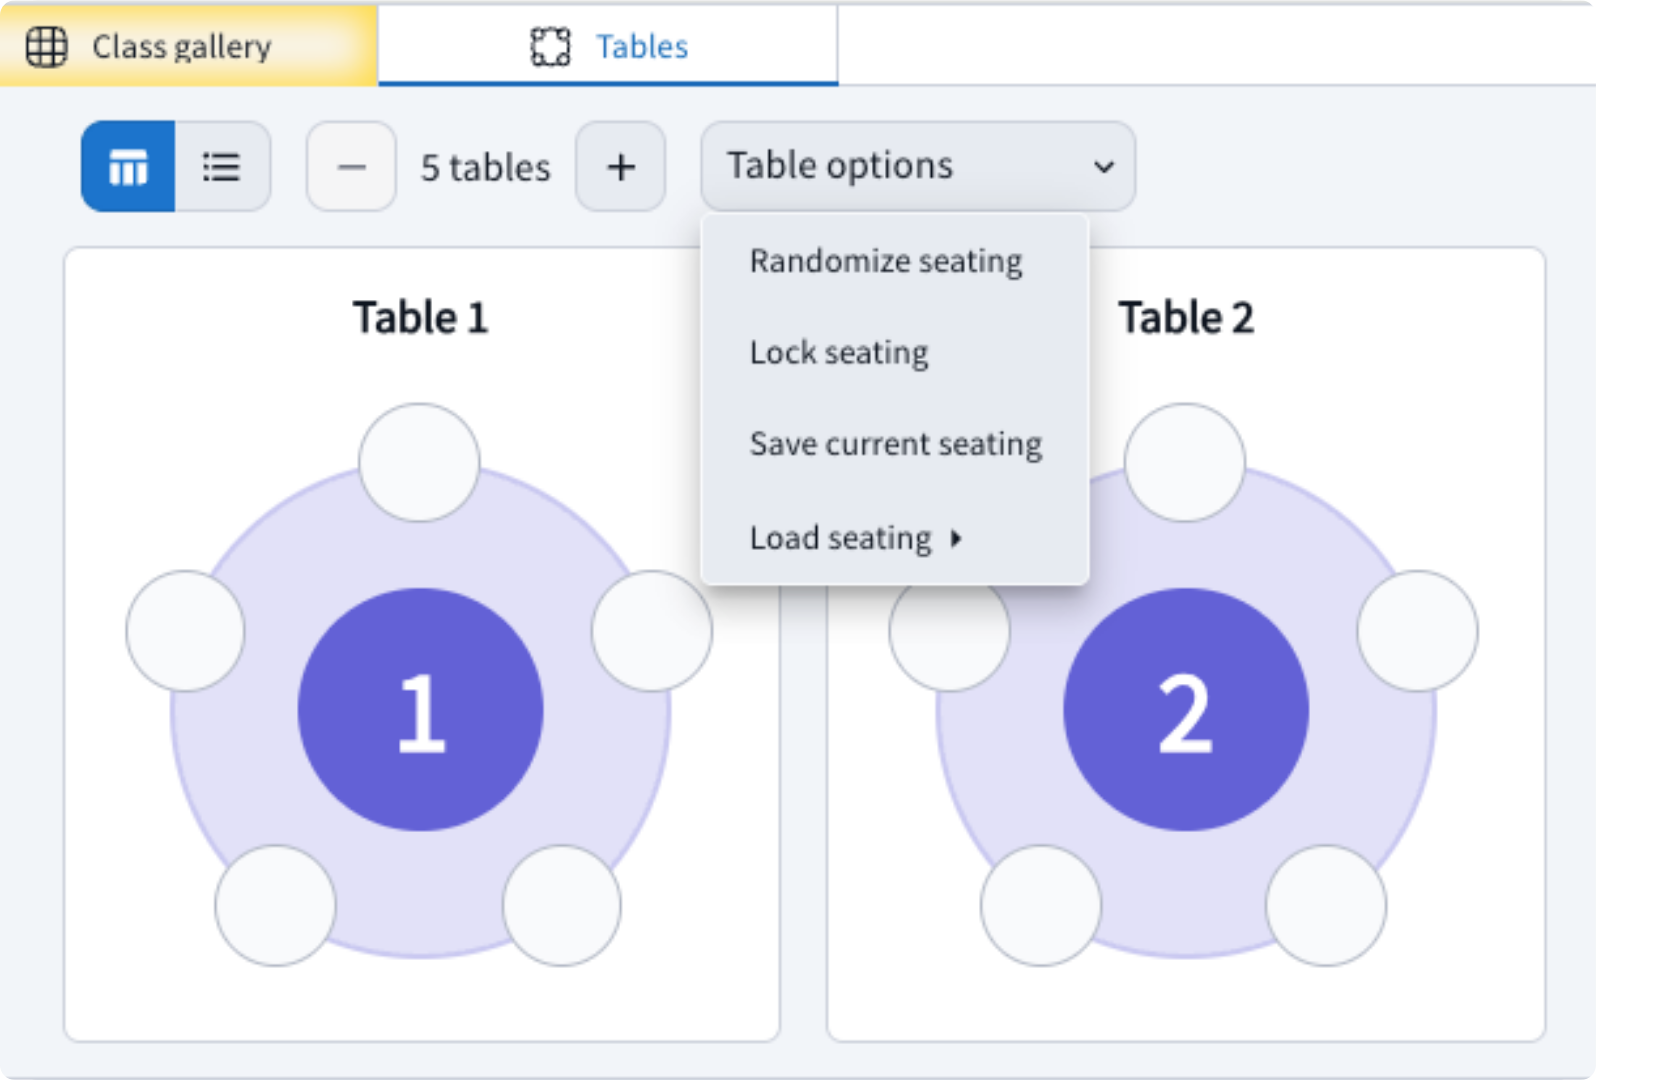Select the purple circle numbered 1
Image resolution: width=1655 pixels, height=1080 pixels.
tap(420, 710)
